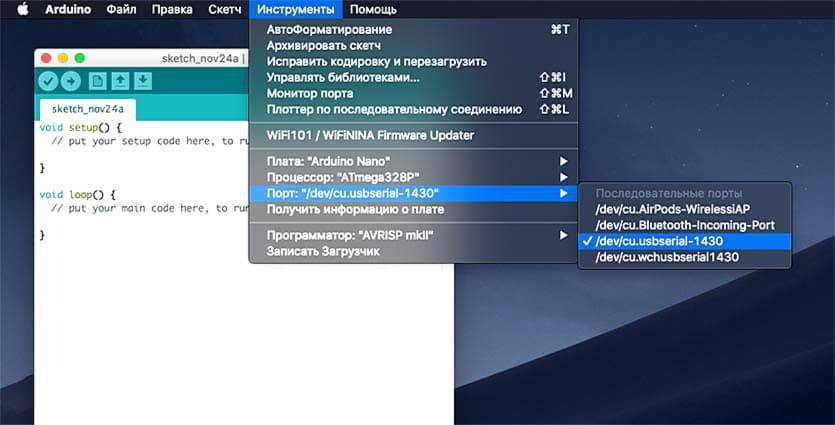
Task: Click the Upload arrow toolbar icon
Action: 71,81
